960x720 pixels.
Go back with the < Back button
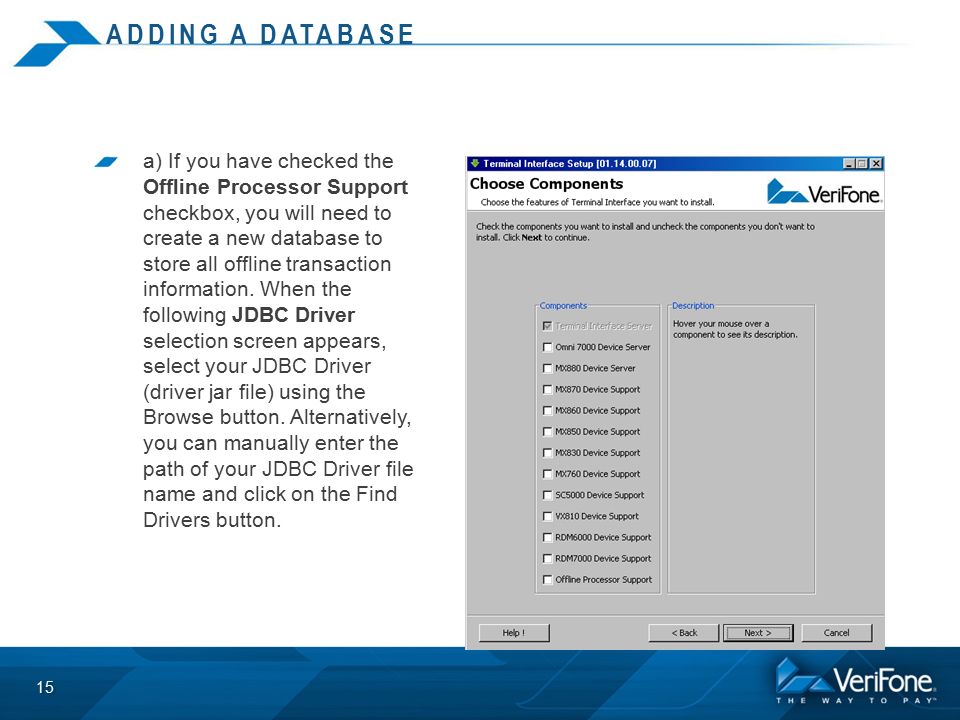(x=684, y=633)
